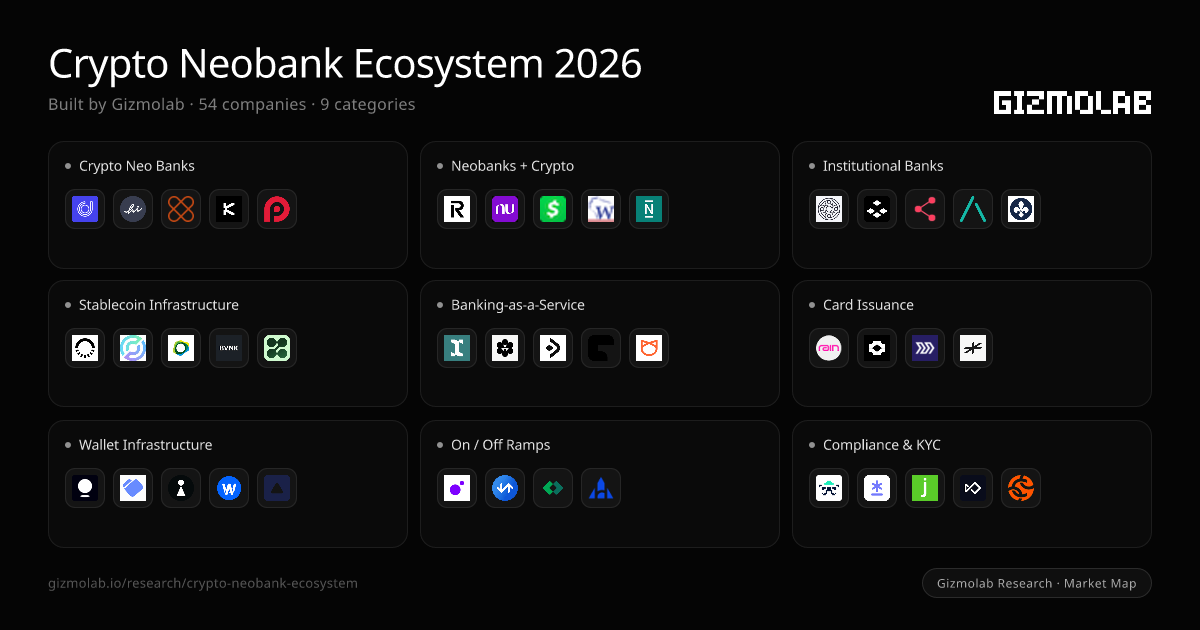The image size is (1200, 630).
Task: Open the black diamond-arrow logo in Compliance & KYC
Action: 973,488
